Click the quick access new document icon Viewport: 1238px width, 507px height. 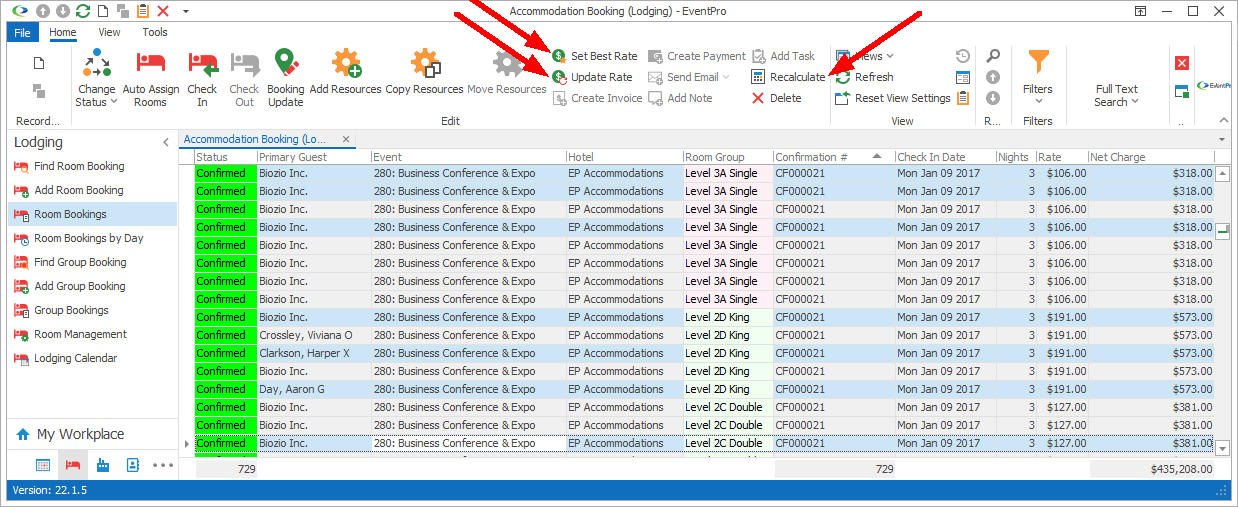coord(103,11)
